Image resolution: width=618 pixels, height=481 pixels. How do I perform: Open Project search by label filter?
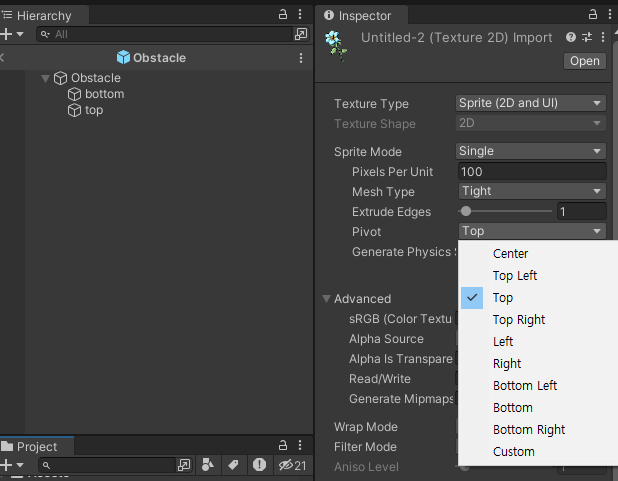point(233,465)
